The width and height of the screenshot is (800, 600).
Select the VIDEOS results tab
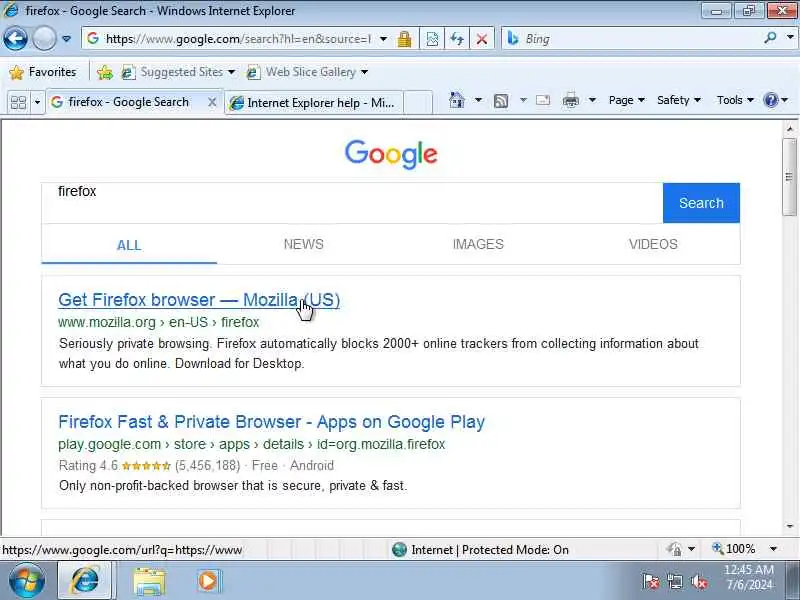click(653, 244)
